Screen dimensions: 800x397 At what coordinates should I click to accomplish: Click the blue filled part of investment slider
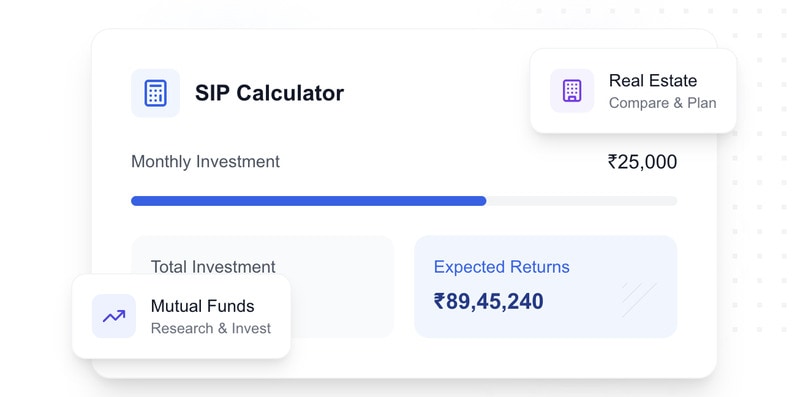pos(309,201)
